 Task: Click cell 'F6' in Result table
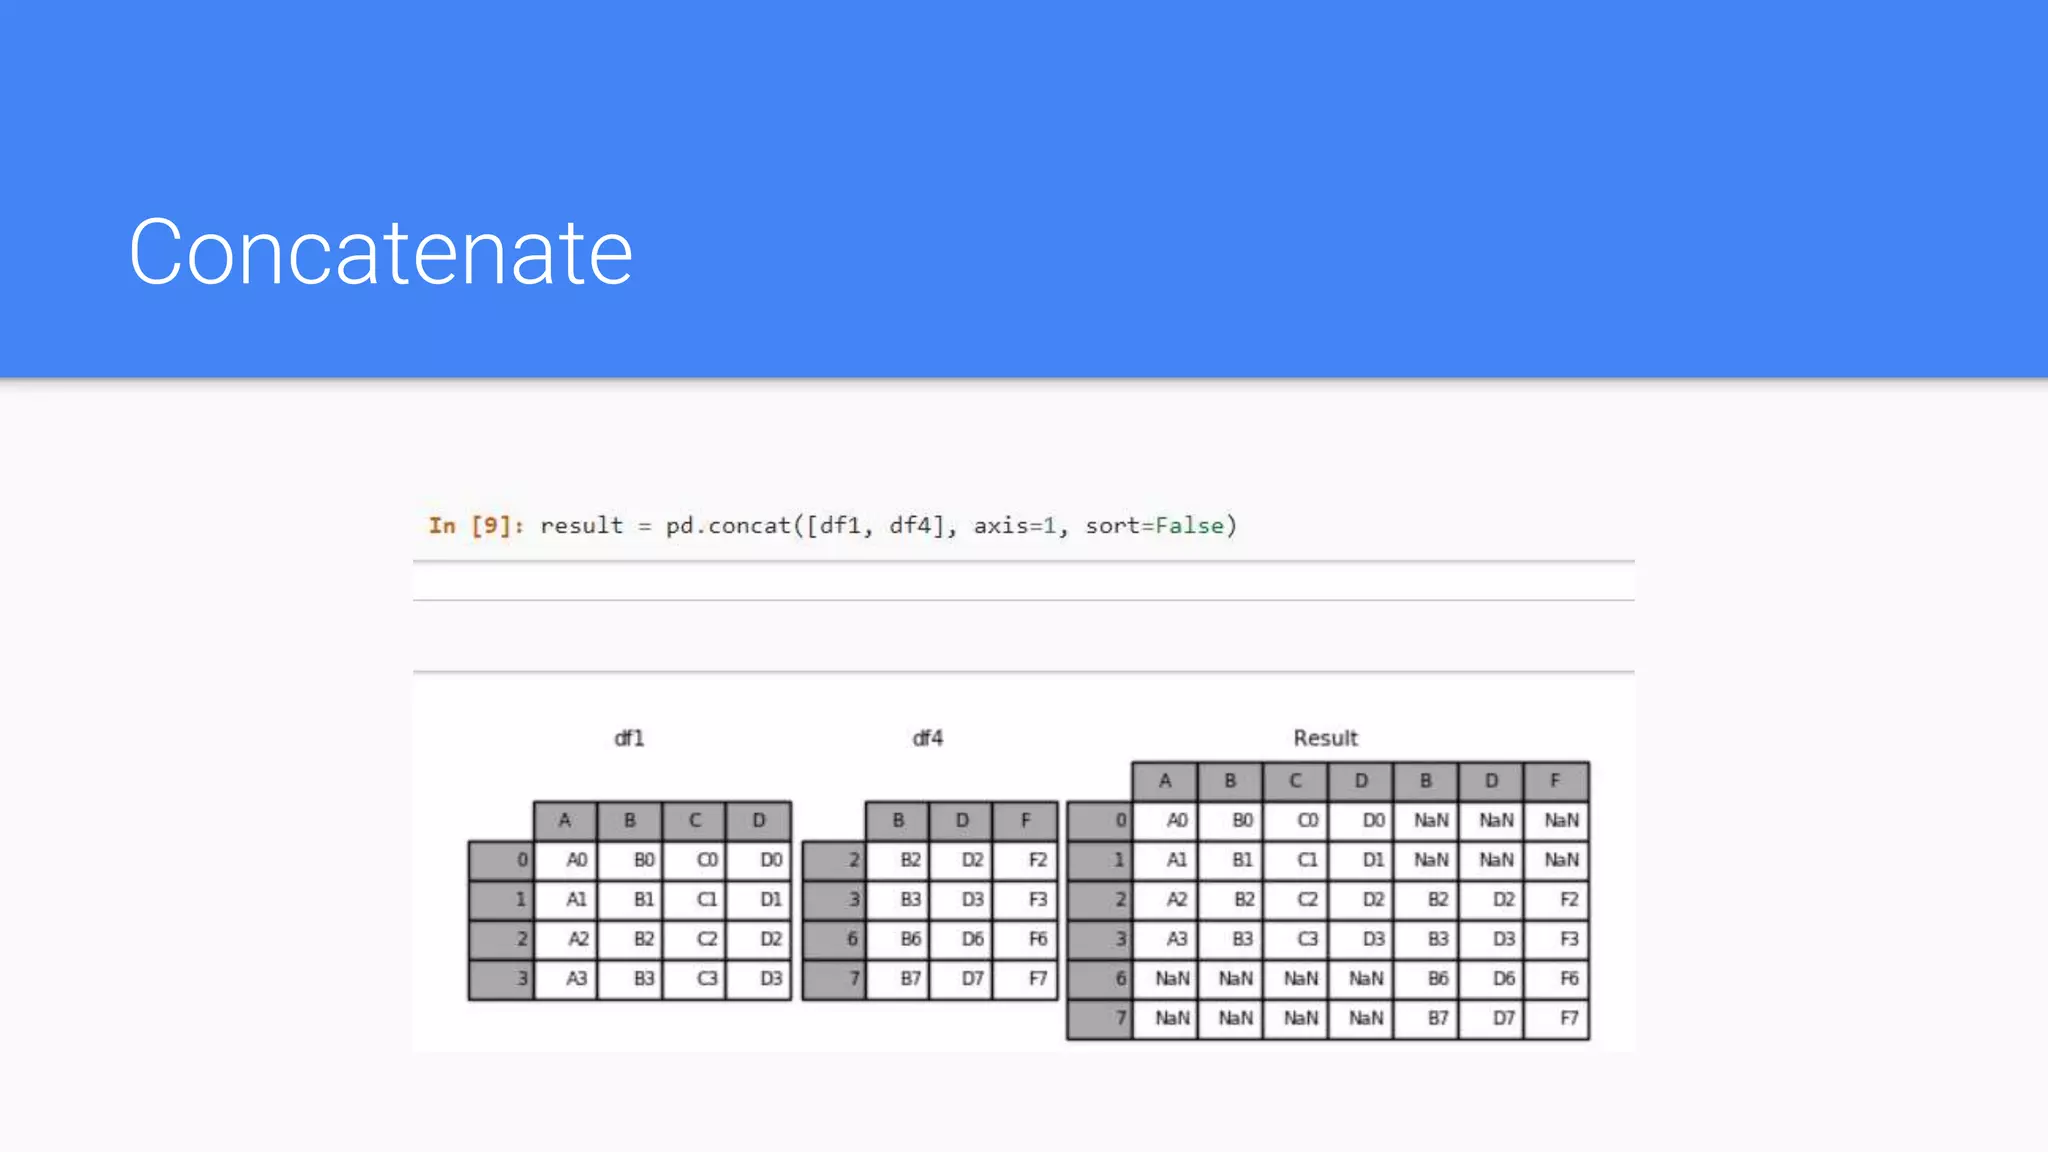click(1557, 978)
